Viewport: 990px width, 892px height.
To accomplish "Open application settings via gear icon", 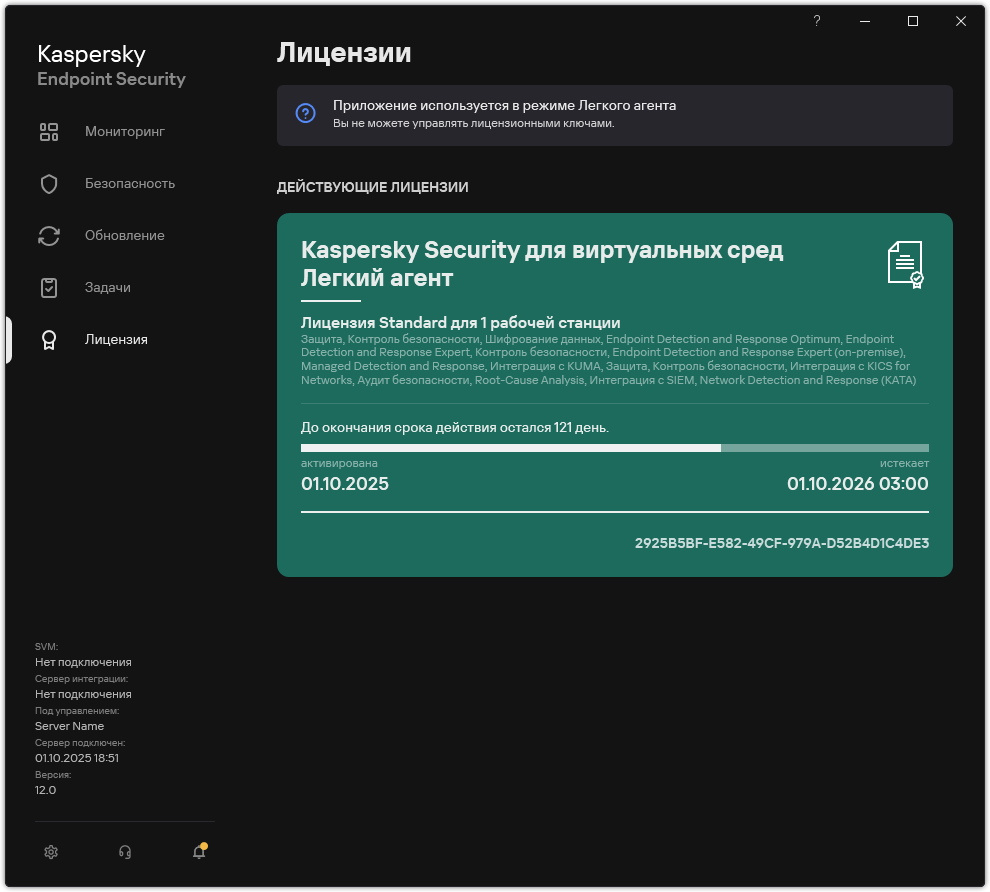I will [51, 851].
